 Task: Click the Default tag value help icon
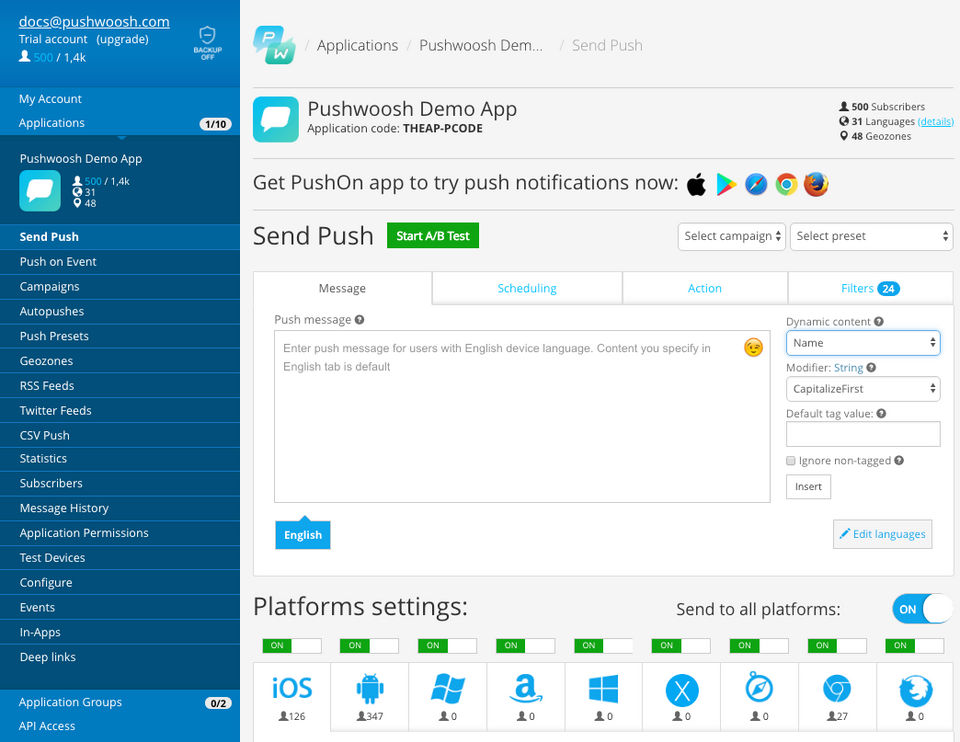point(881,413)
